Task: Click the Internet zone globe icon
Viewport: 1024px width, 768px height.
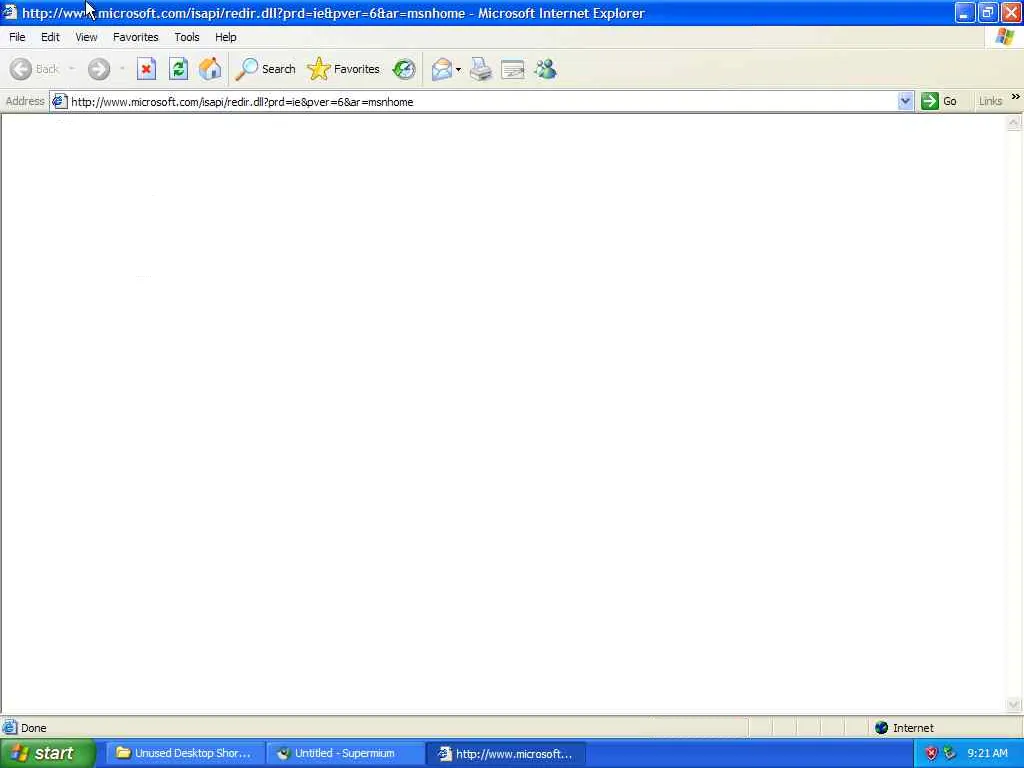Action: tap(881, 728)
